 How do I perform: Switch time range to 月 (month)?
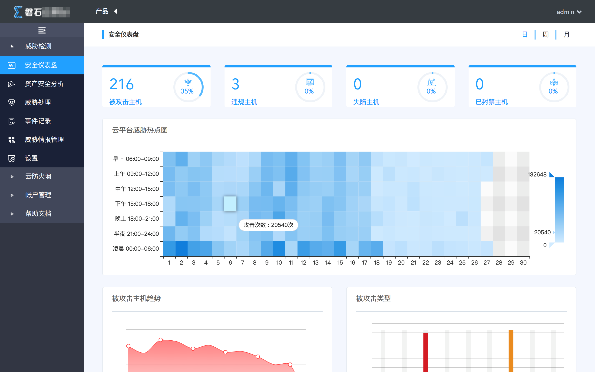pyautogui.click(x=567, y=35)
